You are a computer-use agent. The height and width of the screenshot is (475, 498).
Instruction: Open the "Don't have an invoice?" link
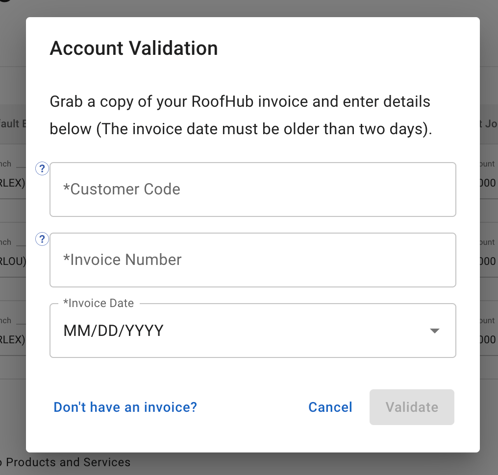pyautogui.click(x=125, y=407)
